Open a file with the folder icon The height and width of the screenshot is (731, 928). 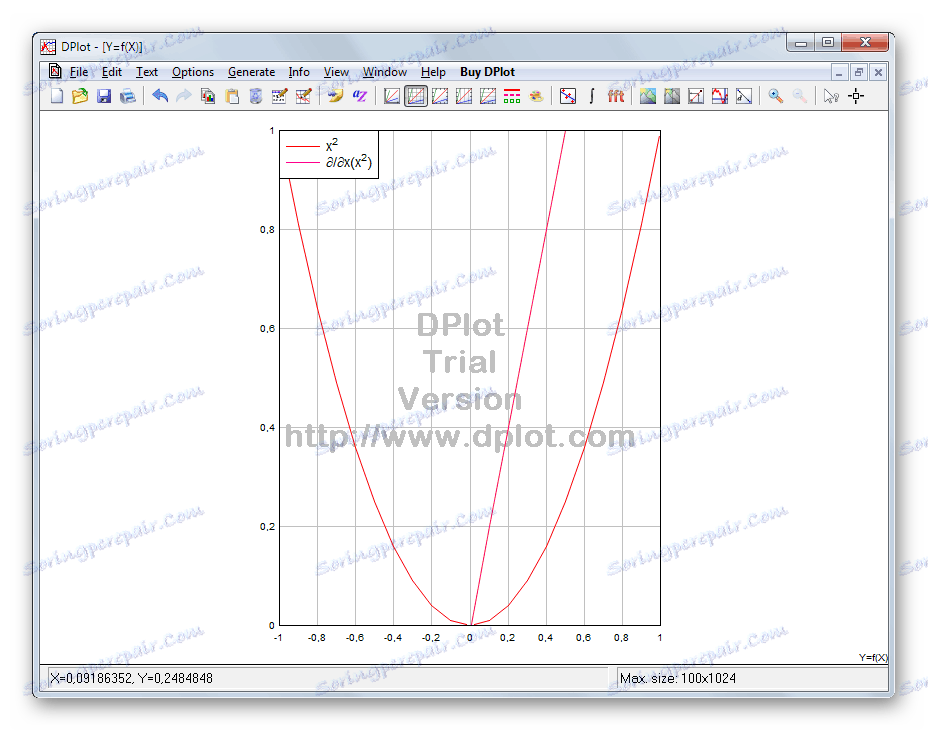click(x=80, y=96)
